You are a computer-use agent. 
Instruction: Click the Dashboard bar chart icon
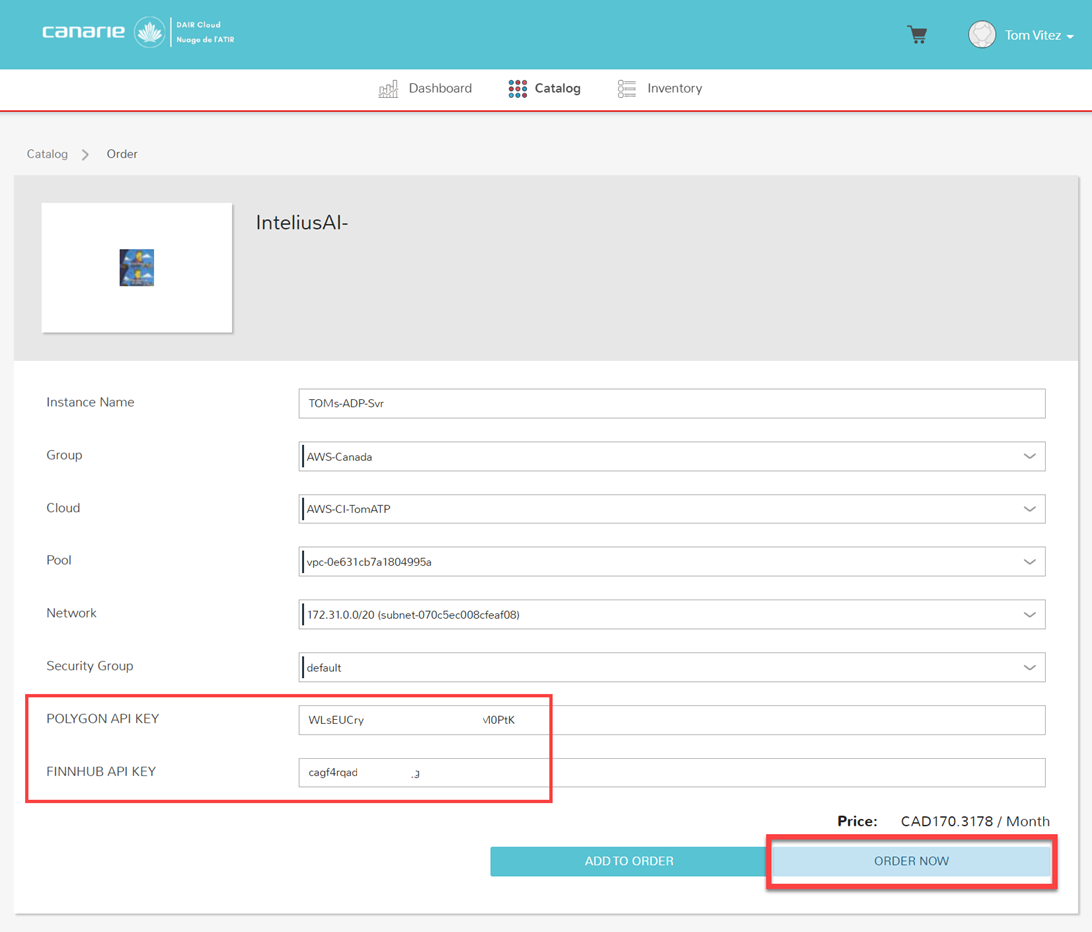point(388,89)
